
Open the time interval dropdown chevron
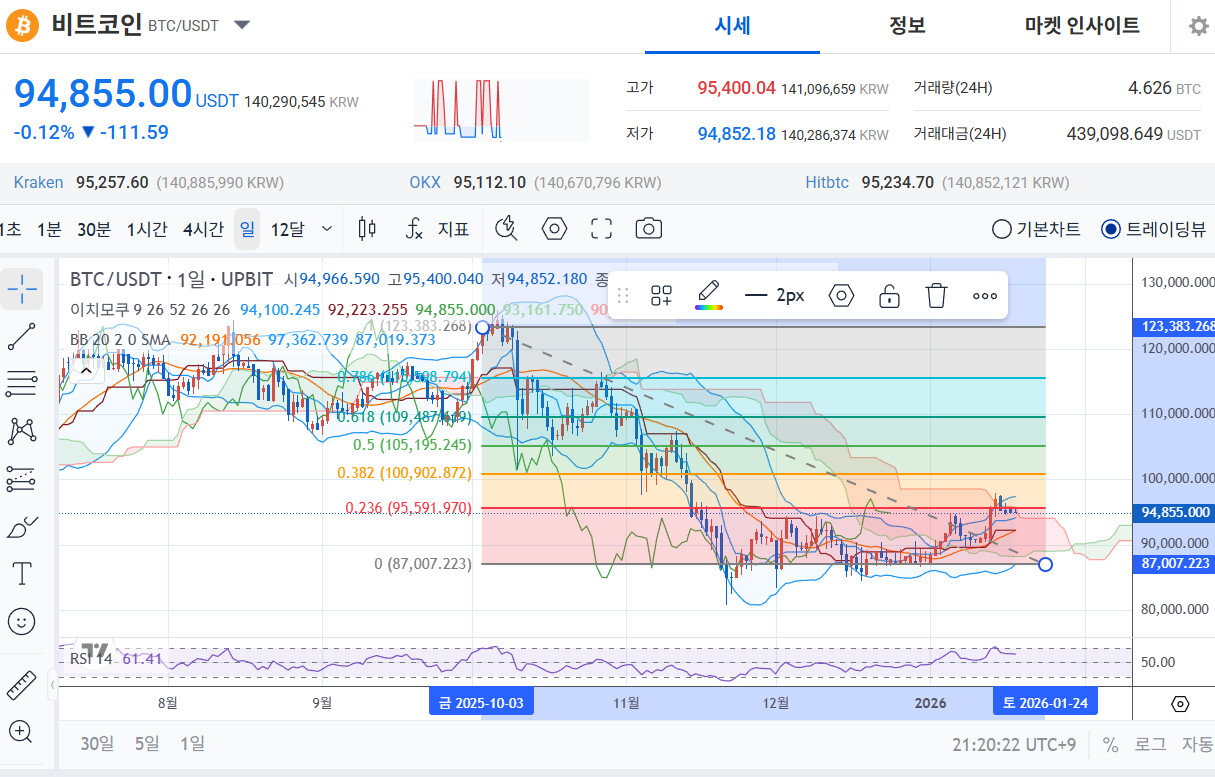pos(327,229)
